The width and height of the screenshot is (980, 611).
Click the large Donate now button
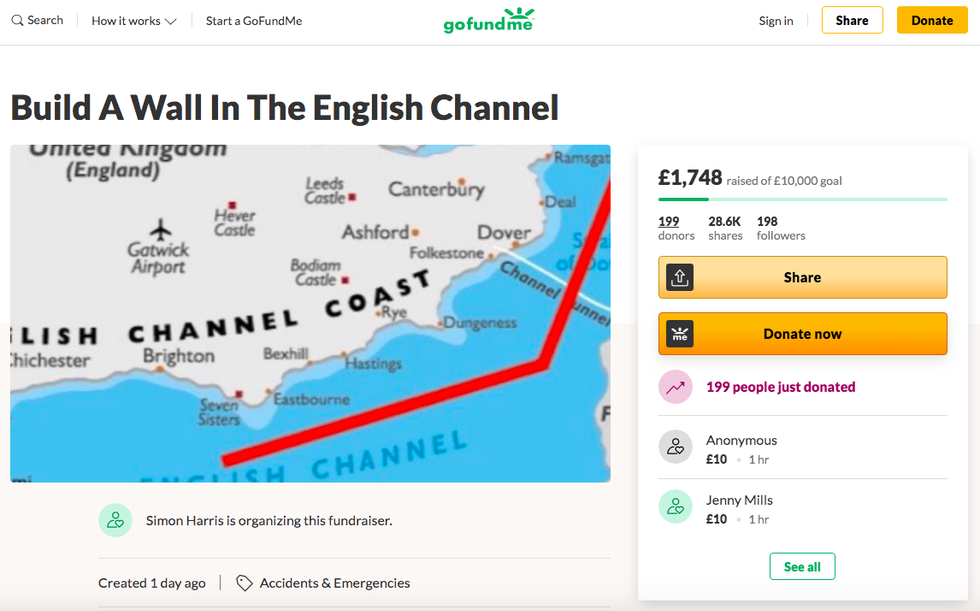click(802, 334)
